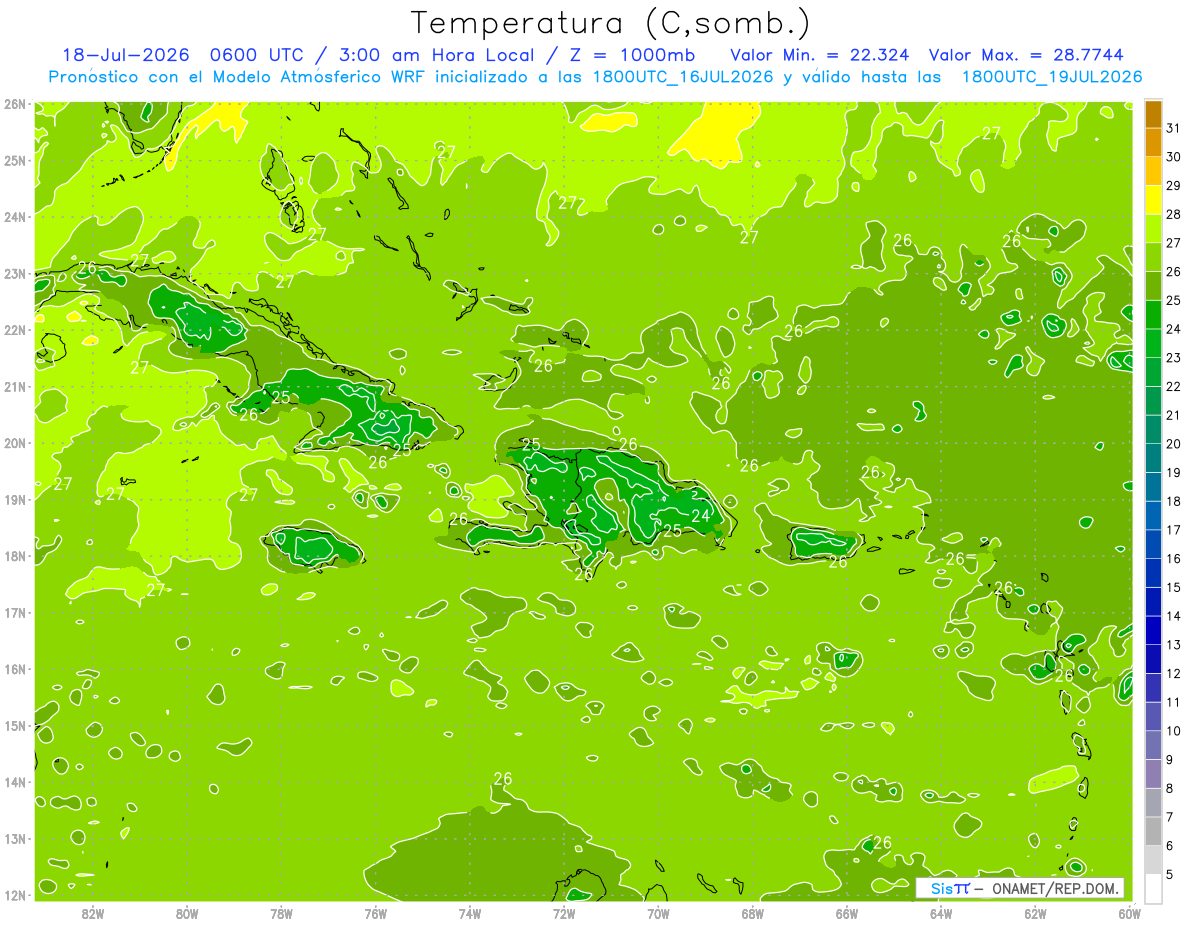Pick the legend band between 26 and 27
The image size is (1200, 927).
(x=1154, y=257)
